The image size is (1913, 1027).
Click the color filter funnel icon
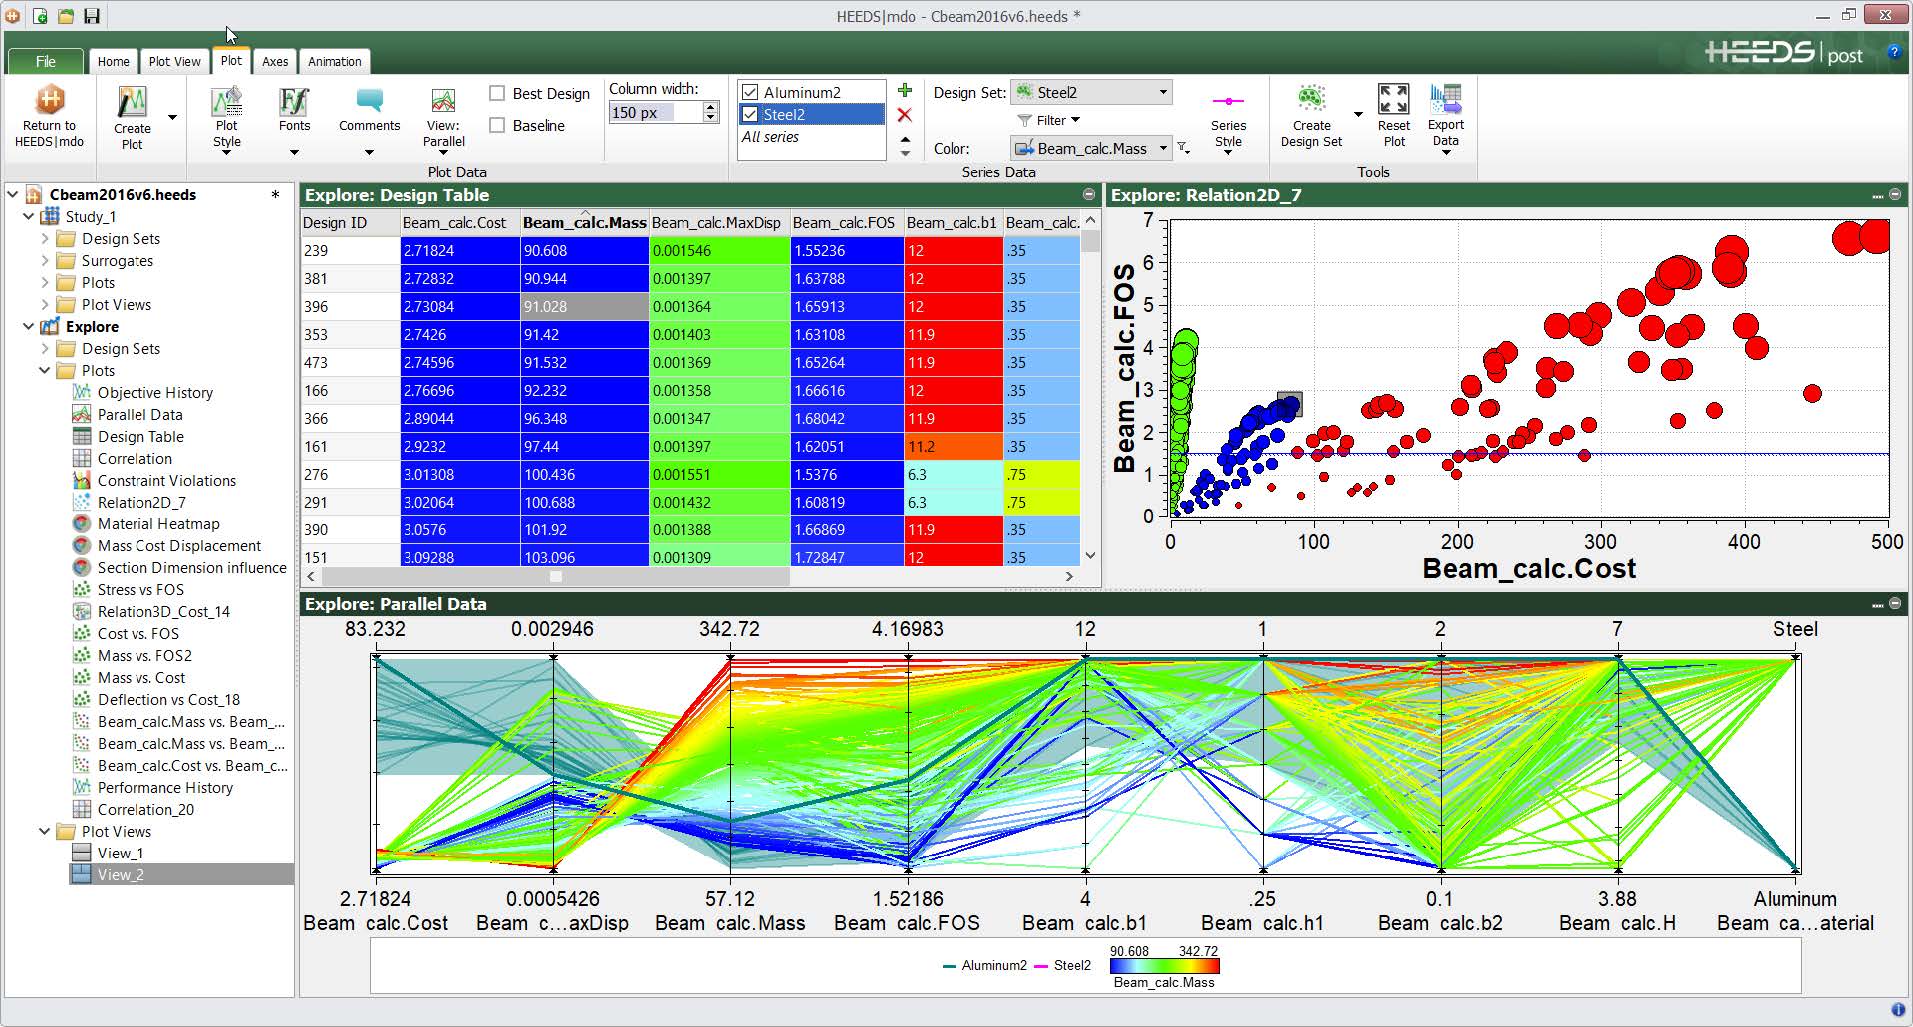(1183, 148)
